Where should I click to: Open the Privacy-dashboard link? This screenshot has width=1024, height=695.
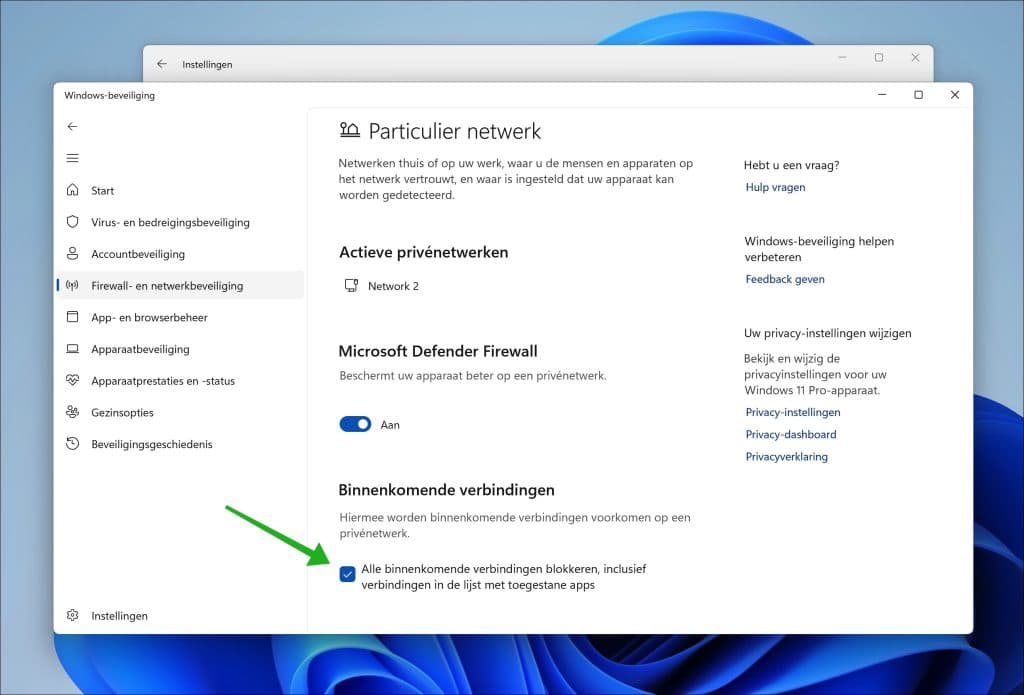pos(790,434)
